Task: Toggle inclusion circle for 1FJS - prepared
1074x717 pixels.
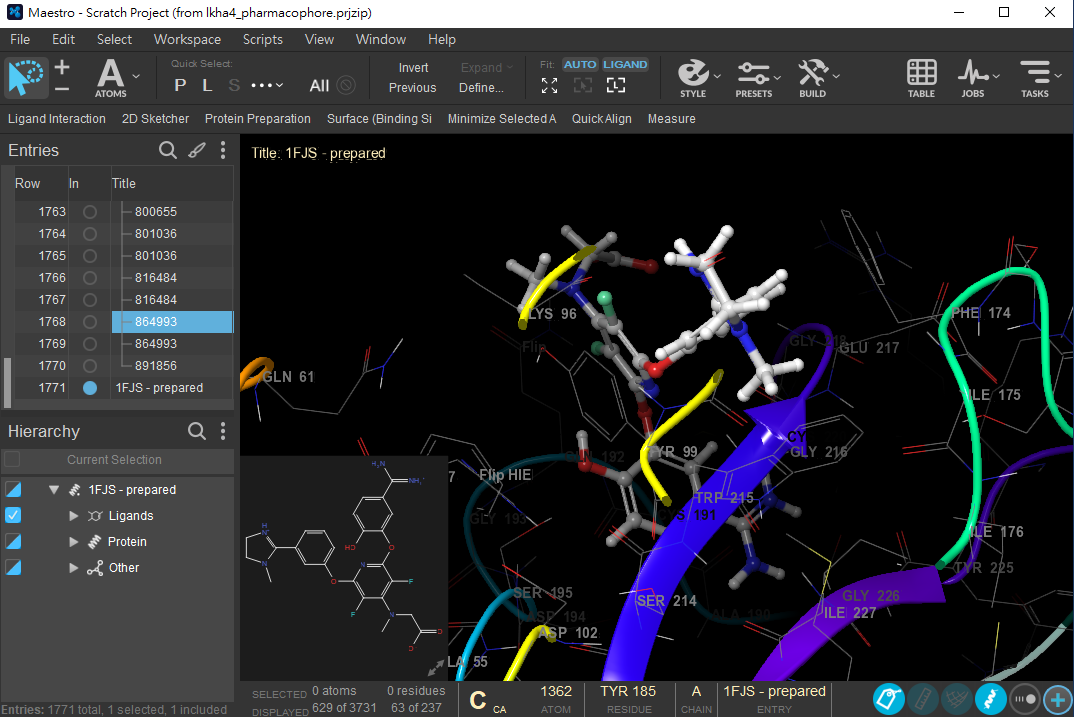Action: [x=90, y=388]
